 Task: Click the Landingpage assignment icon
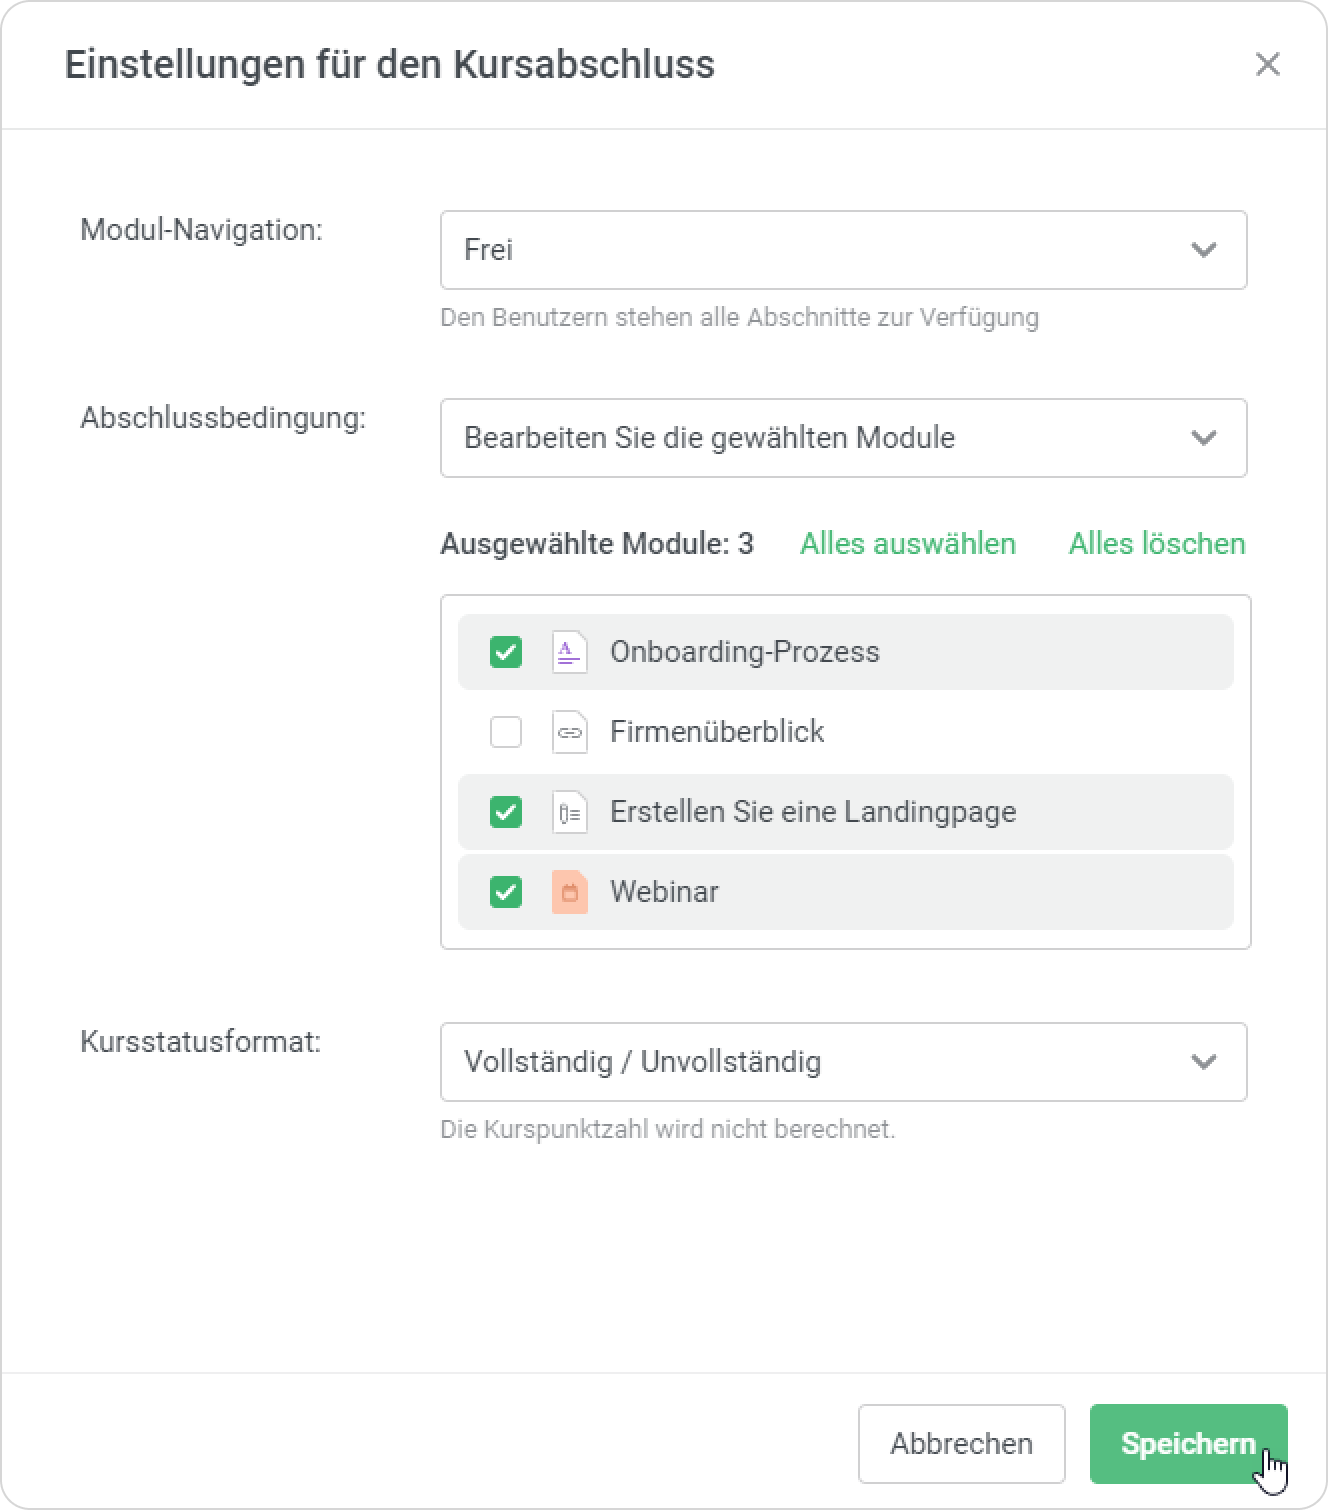coord(569,812)
